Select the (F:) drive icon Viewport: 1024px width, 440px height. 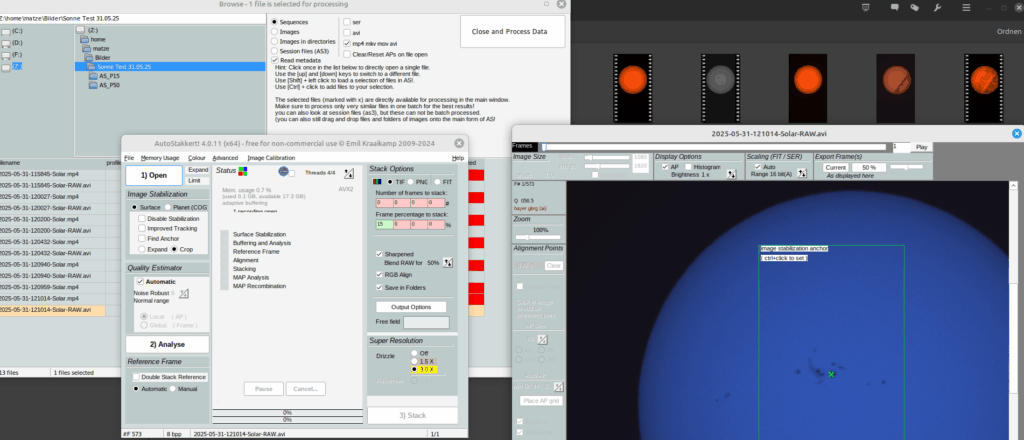pyautogui.click(x=6, y=55)
